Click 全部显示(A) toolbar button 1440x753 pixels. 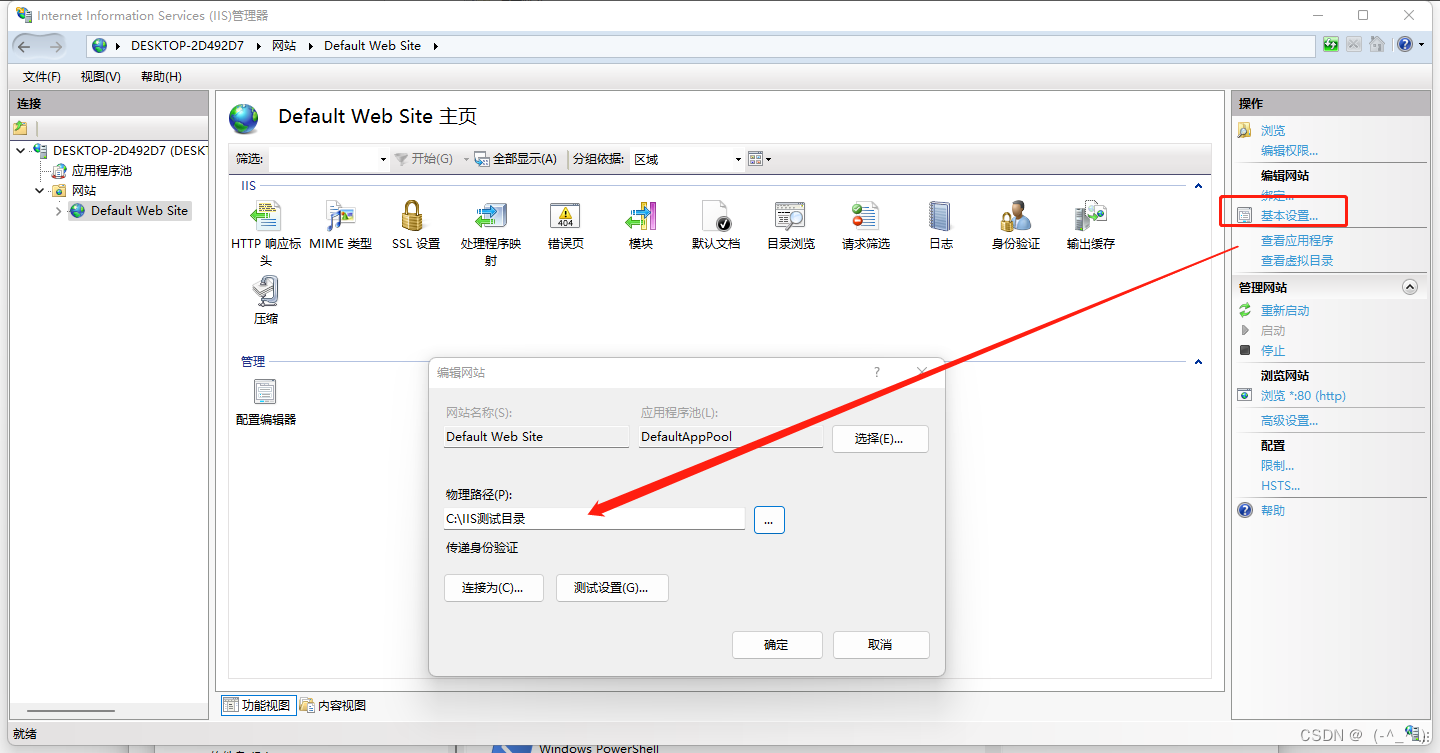click(x=516, y=159)
